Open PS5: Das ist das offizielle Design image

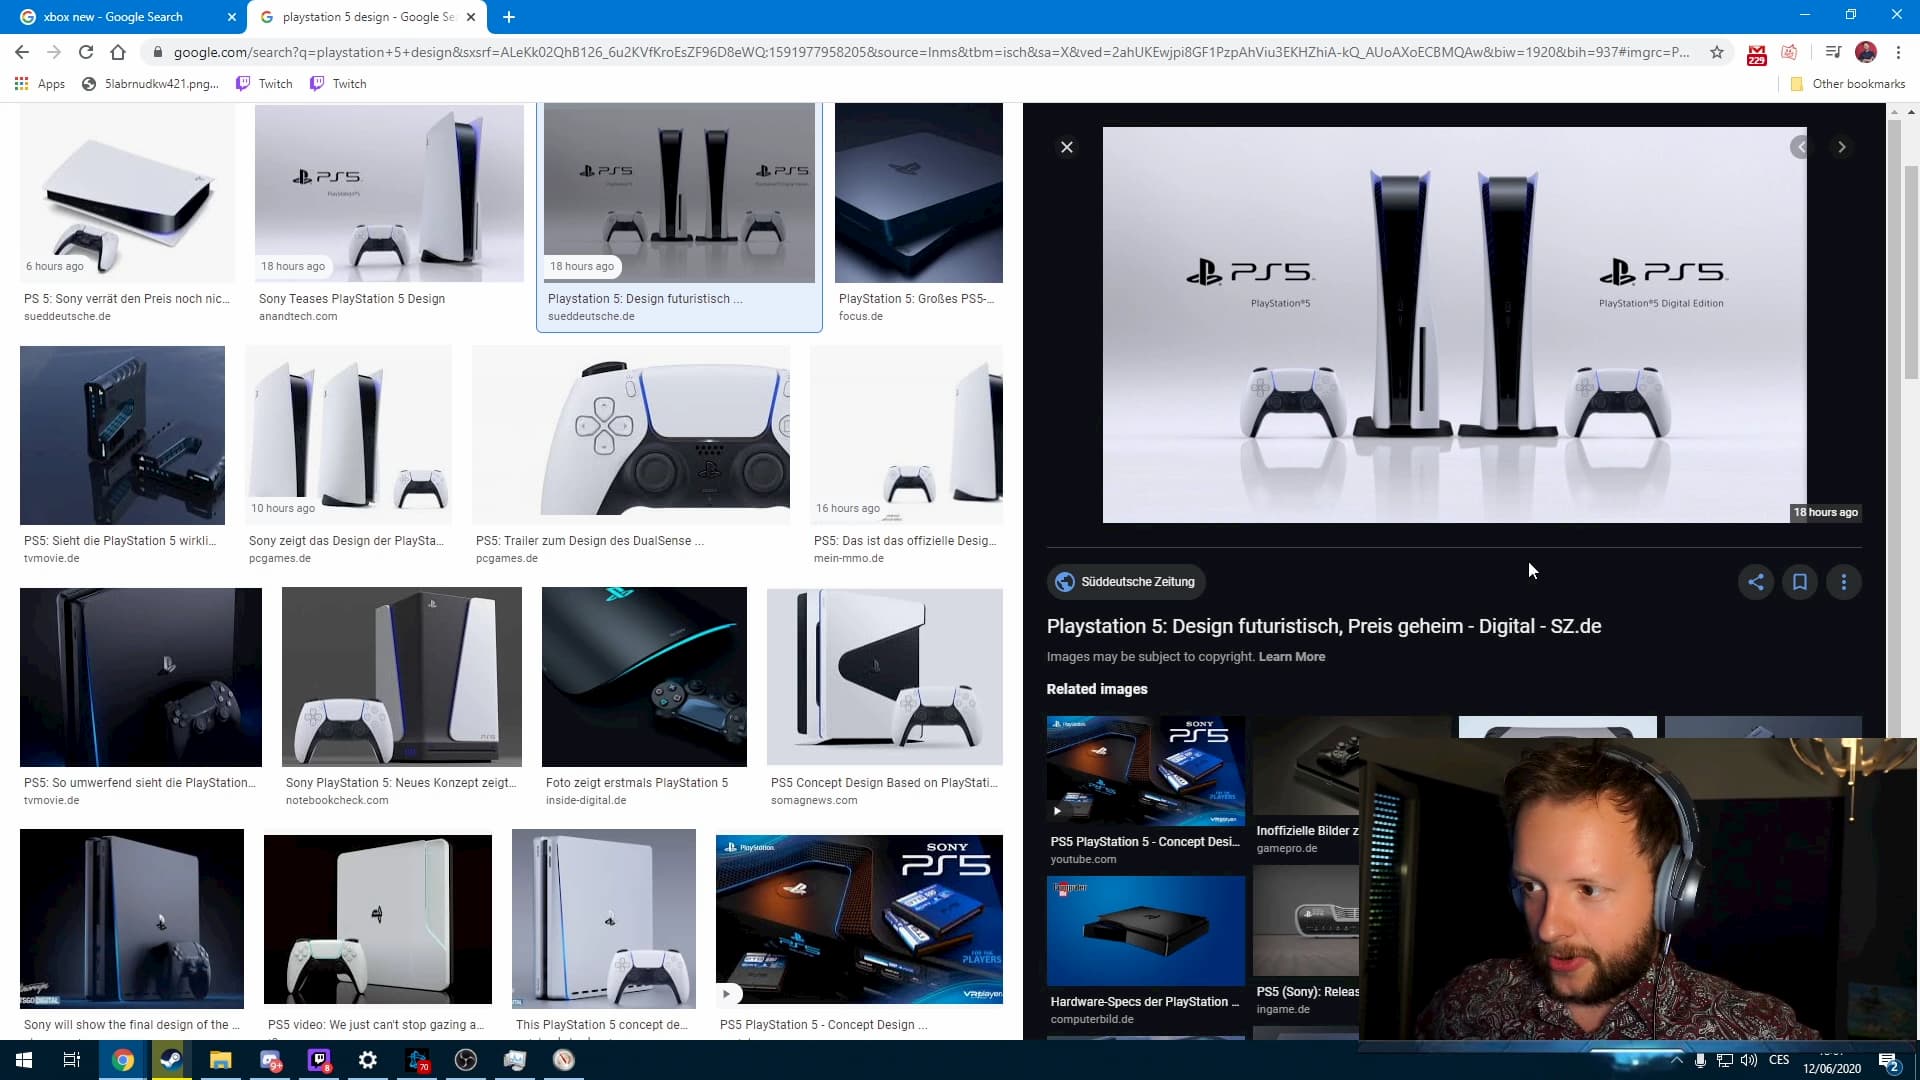[906, 435]
